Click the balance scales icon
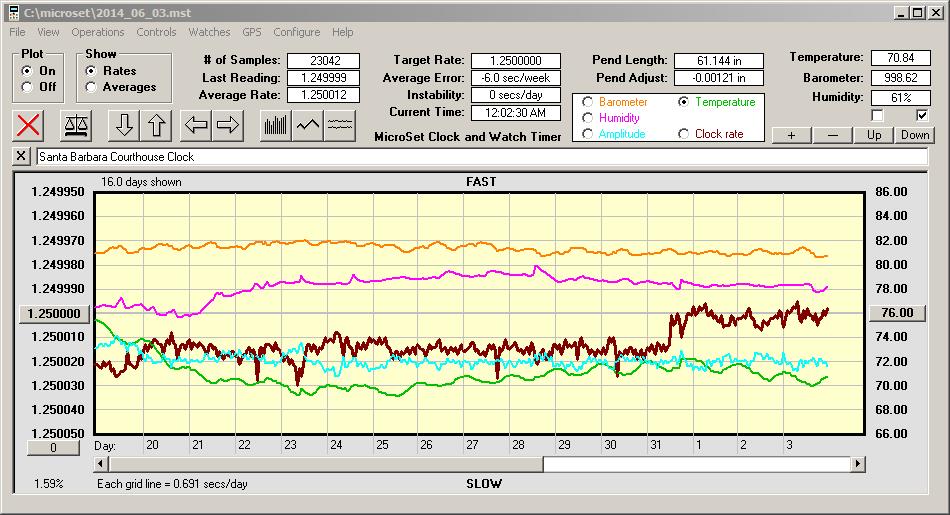This screenshot has width=950, height=515. 76,125
